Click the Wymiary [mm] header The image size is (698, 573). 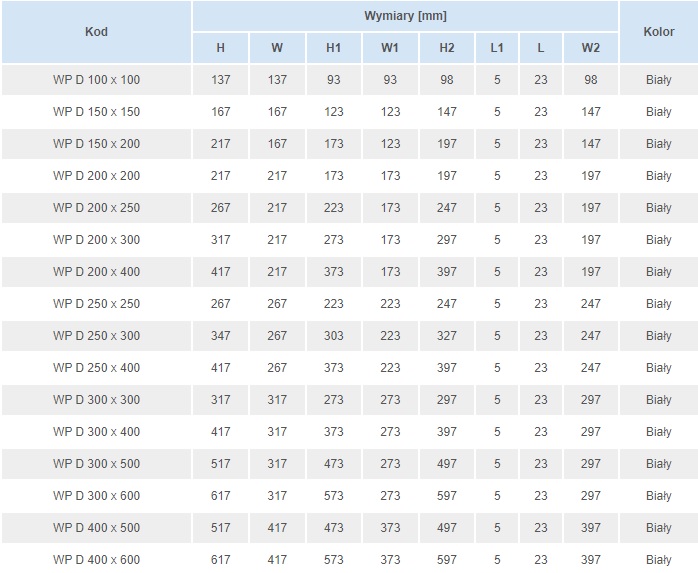tap(405, 16)
